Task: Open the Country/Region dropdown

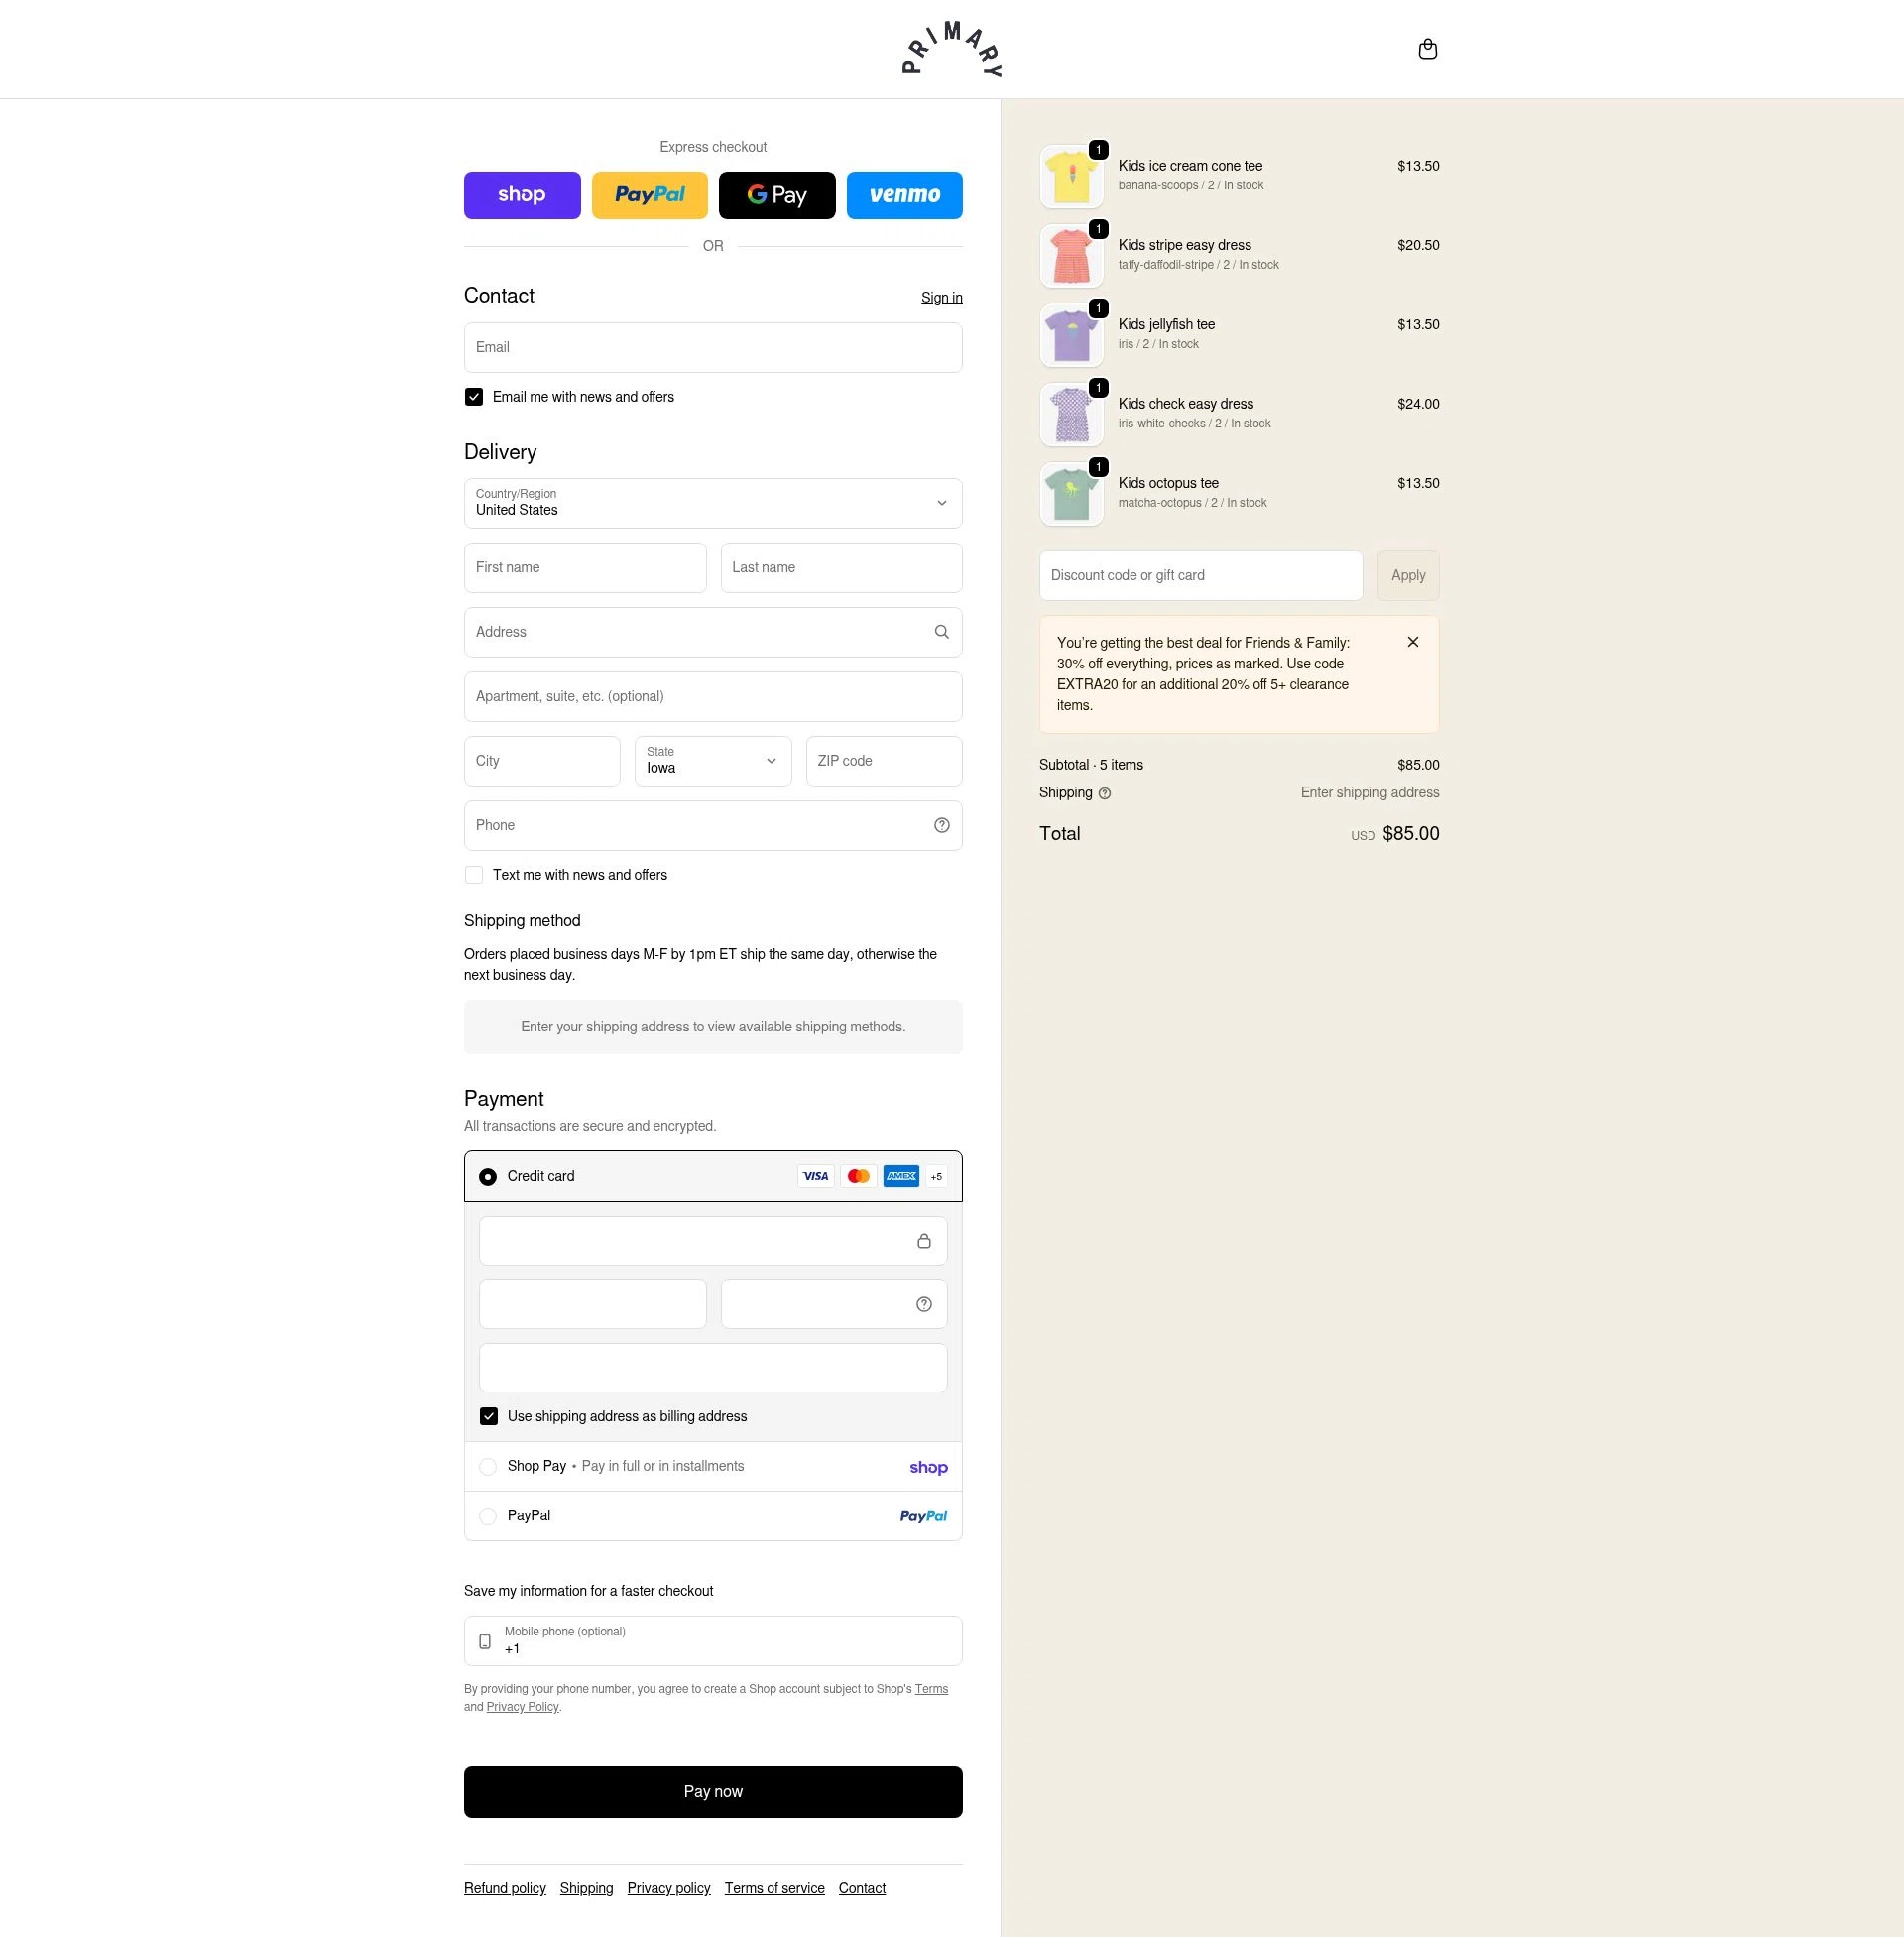Action: coord(713,503)
